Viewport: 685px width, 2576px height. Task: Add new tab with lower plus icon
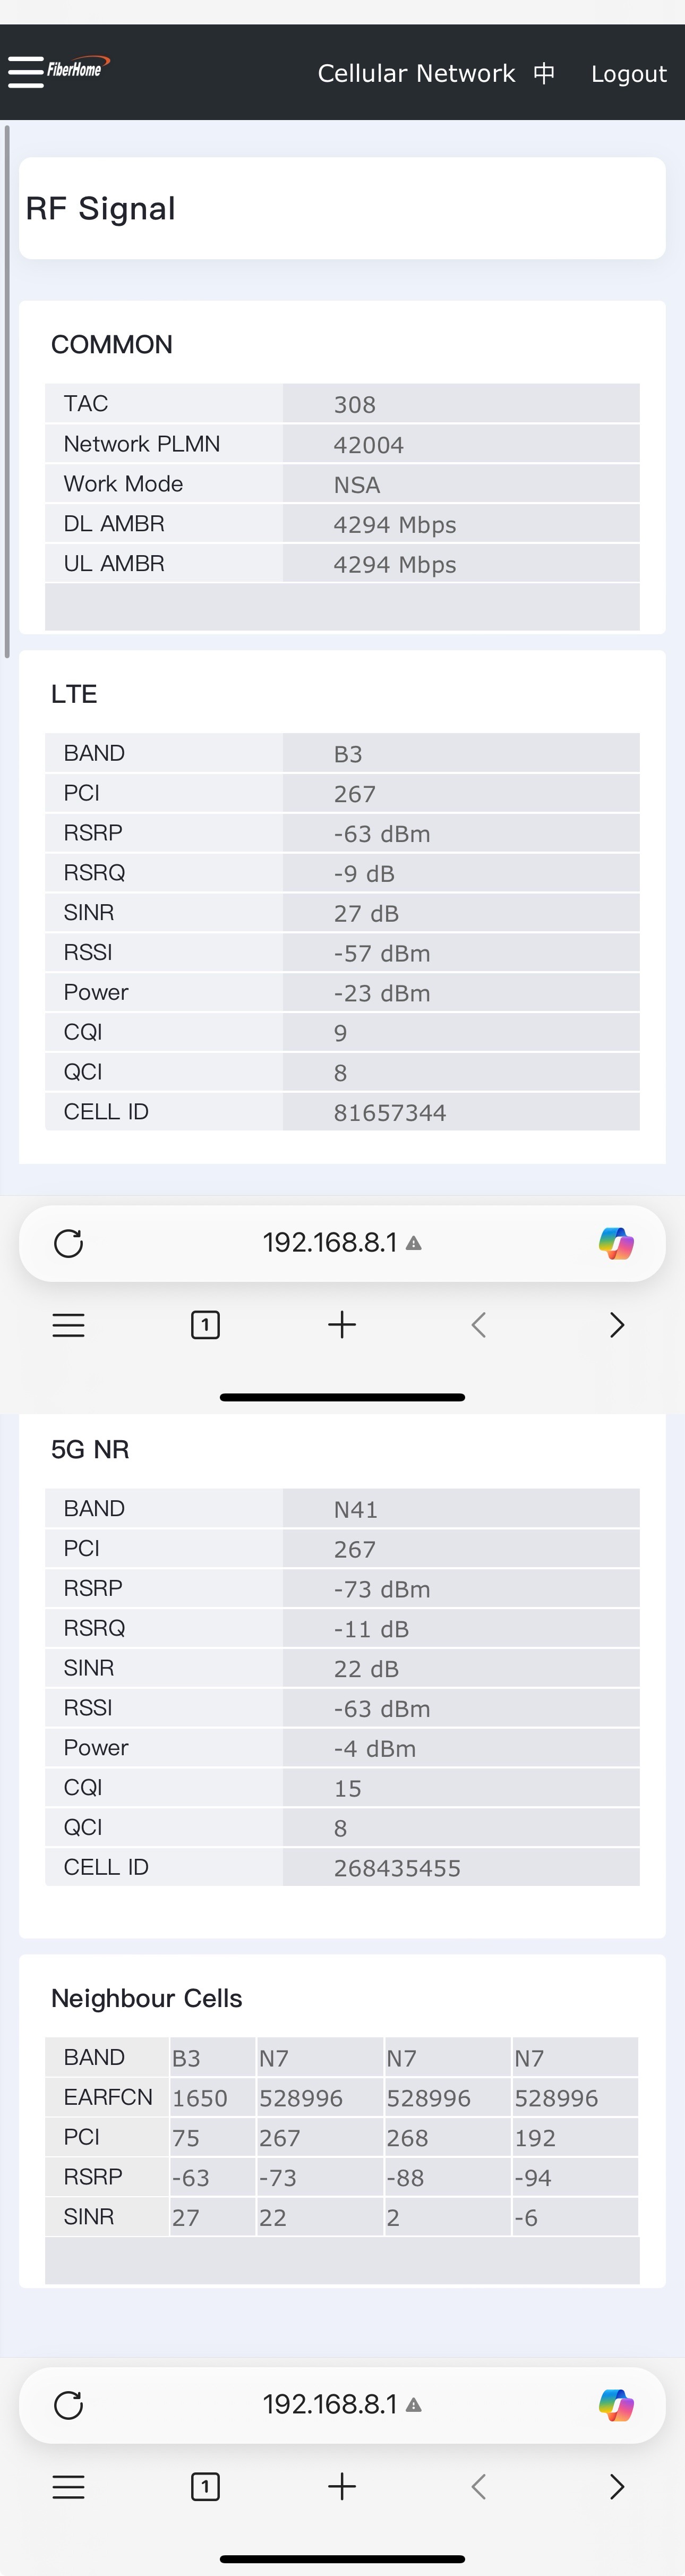click(x=342, y=2487)
